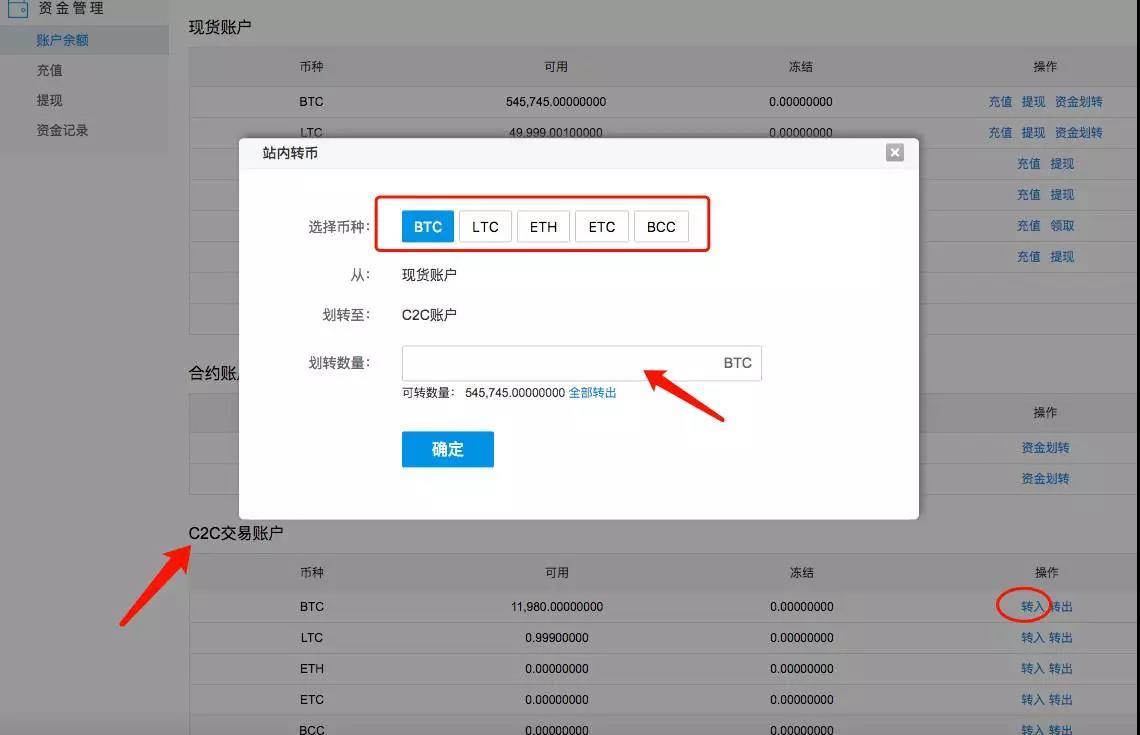The height and width of the screenshot is (735, 1140).
Task: Click 转出 in C2C ETH row
Action: coord(1061,668)
